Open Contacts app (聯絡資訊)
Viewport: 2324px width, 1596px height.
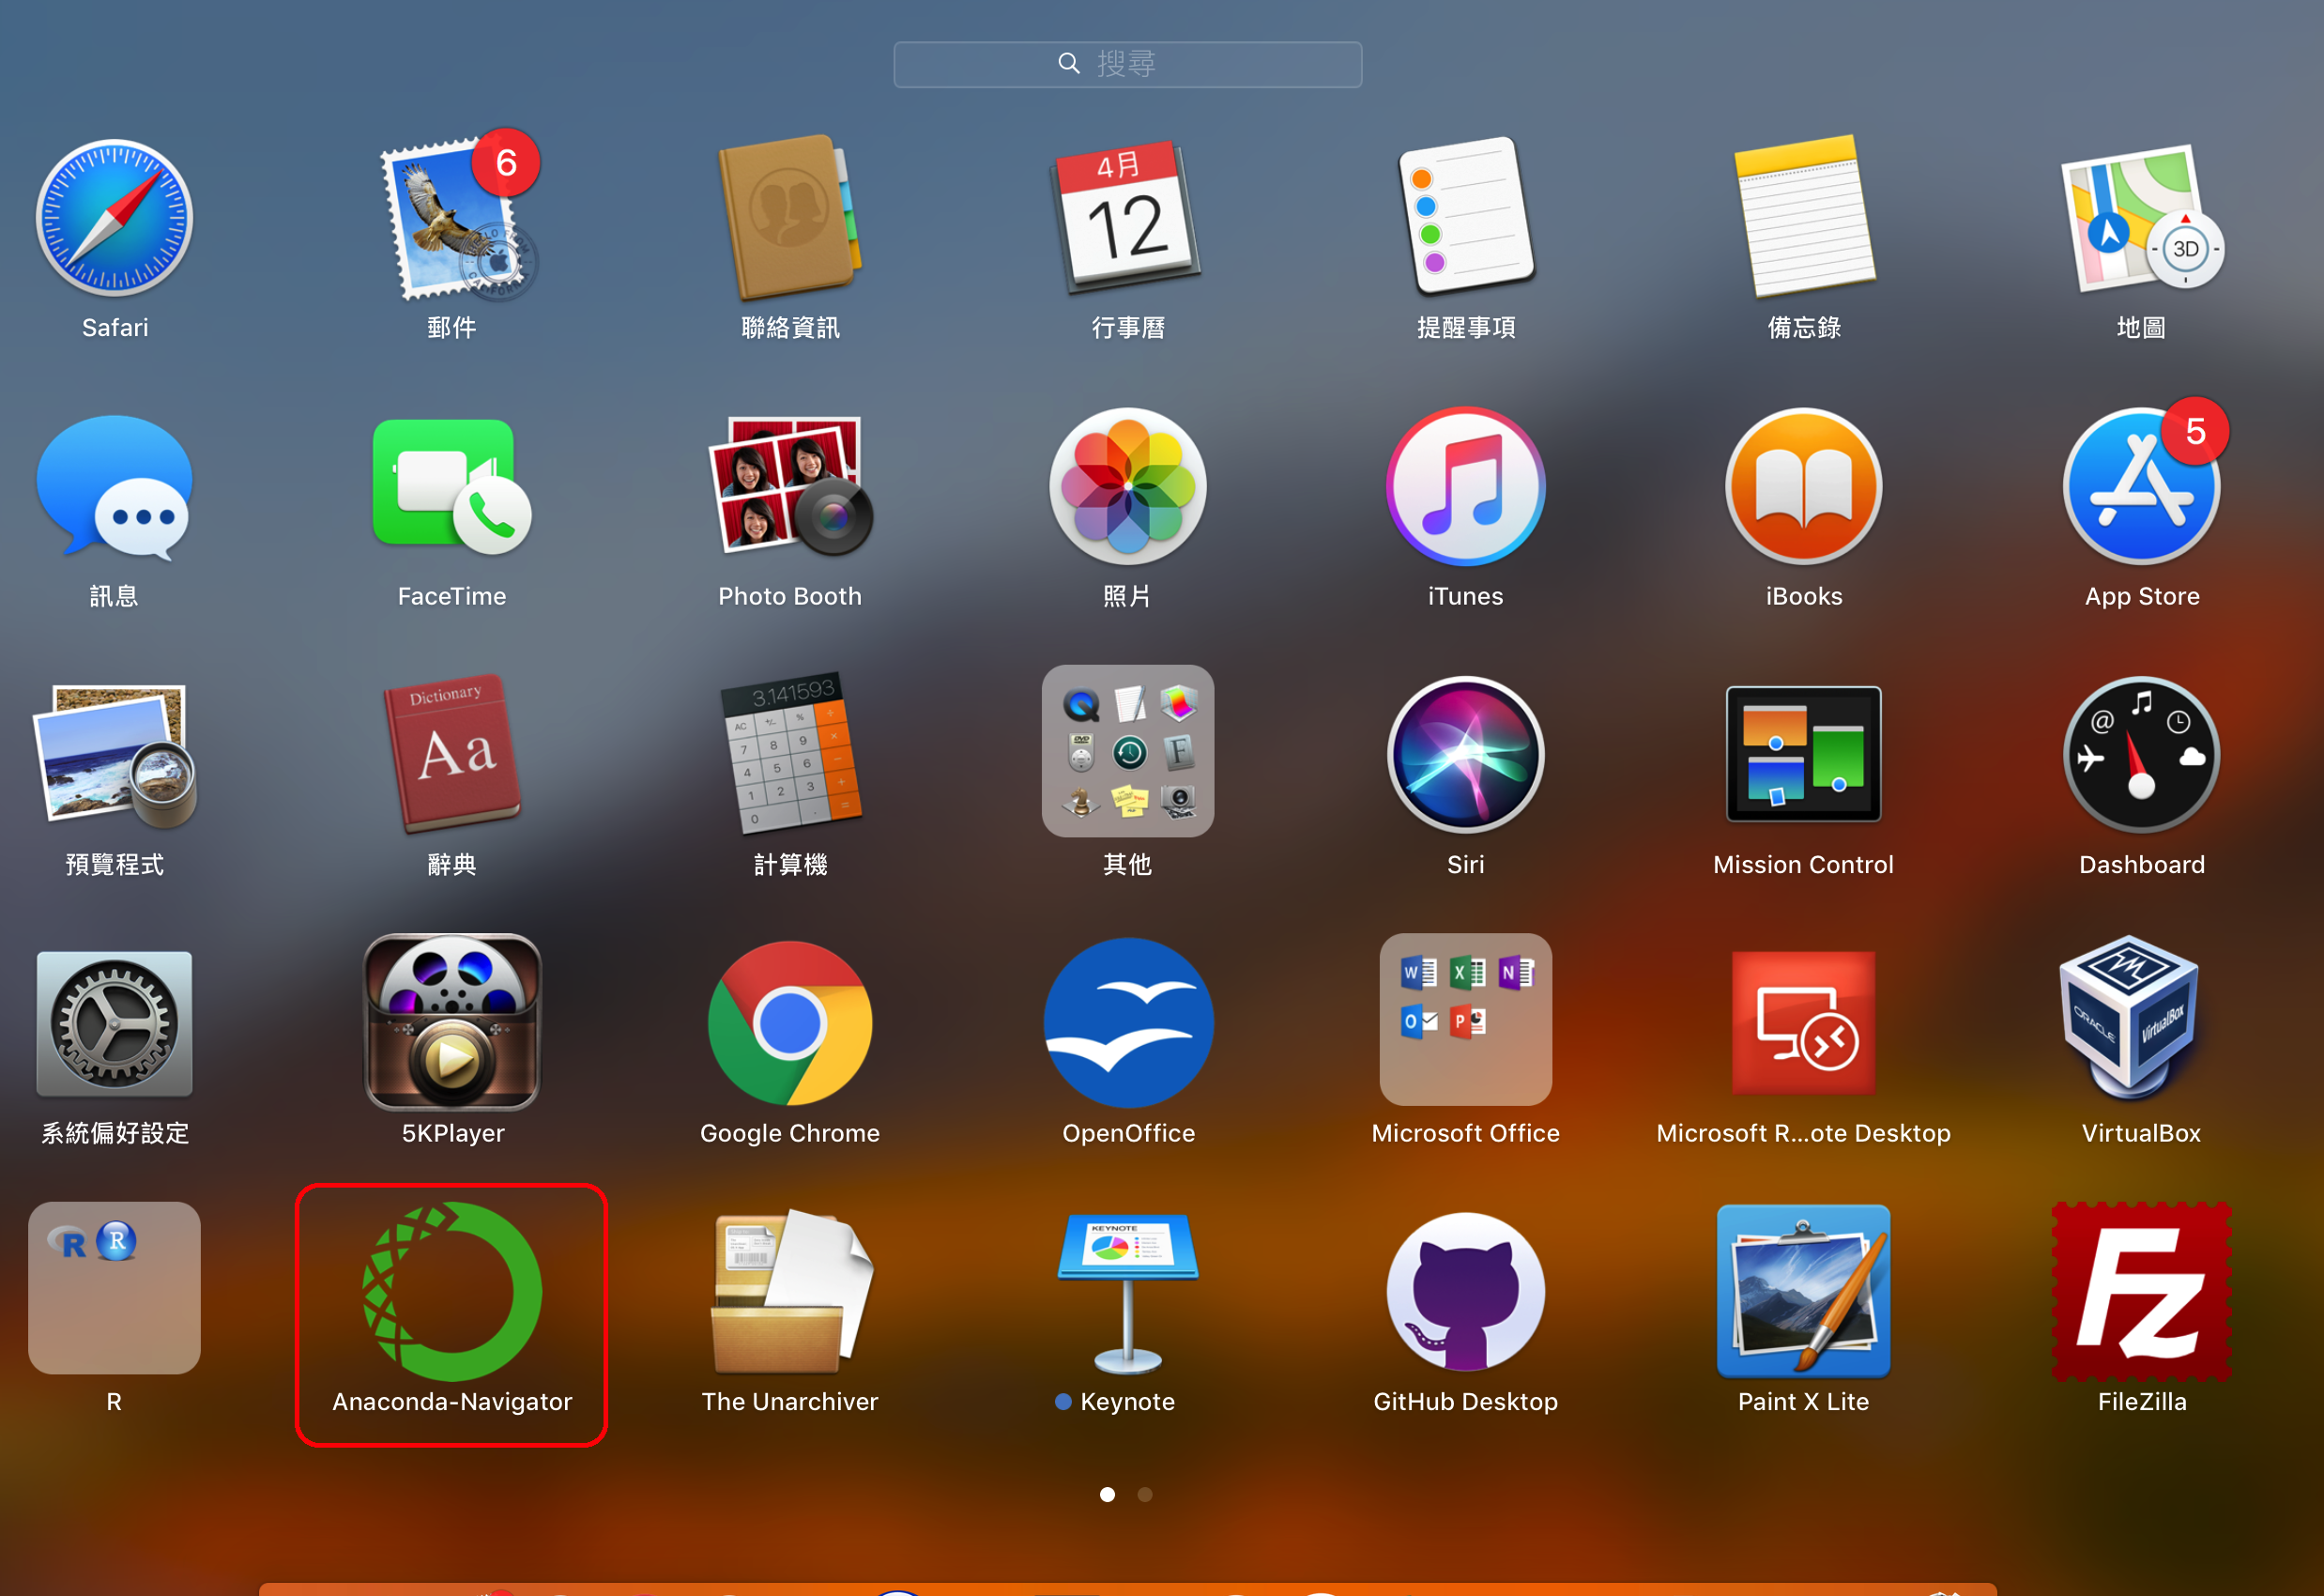point(790,218)
